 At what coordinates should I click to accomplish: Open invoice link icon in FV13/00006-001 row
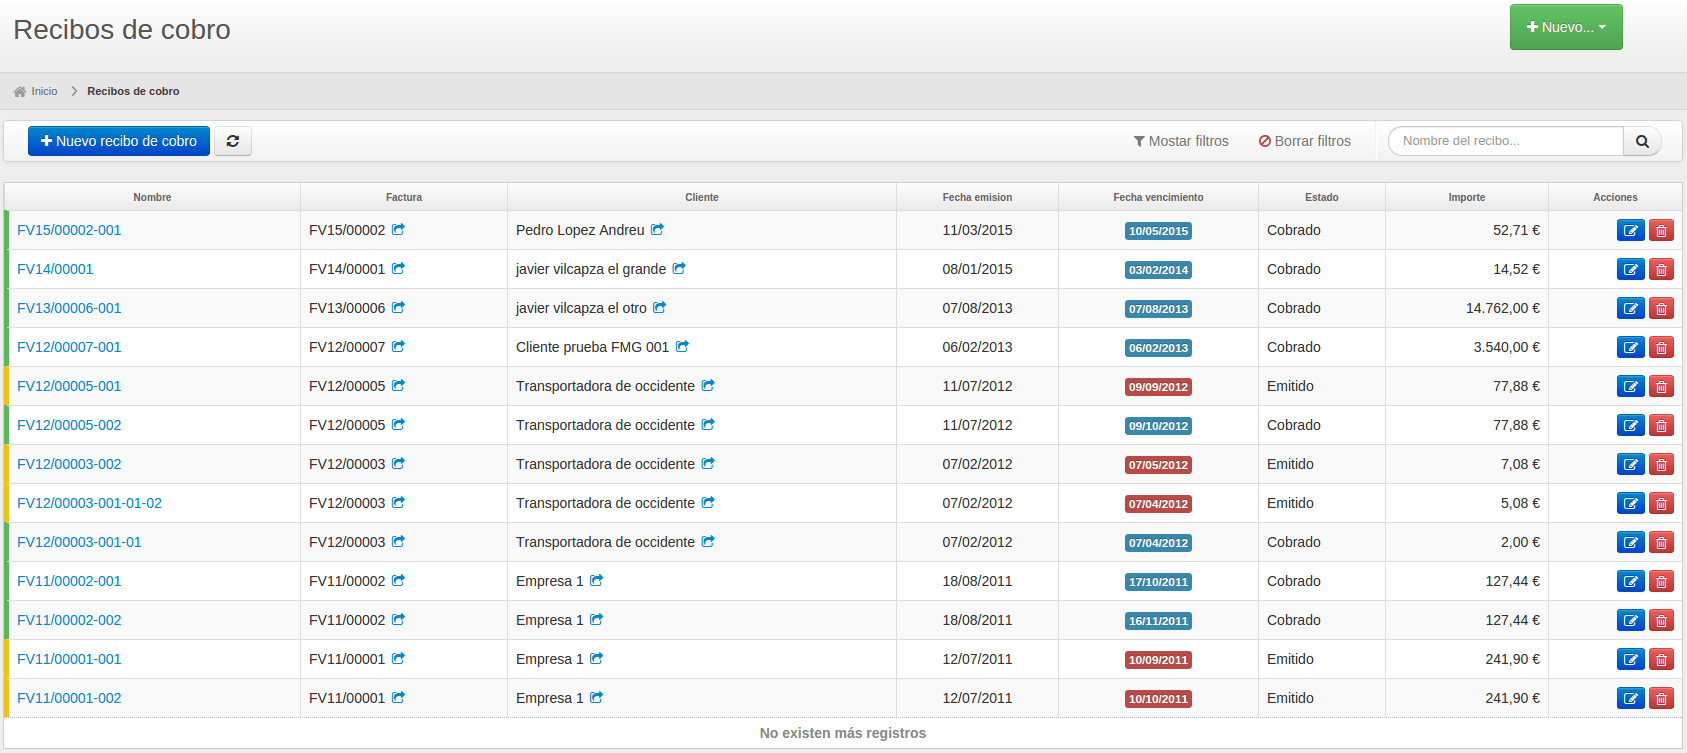398,307
